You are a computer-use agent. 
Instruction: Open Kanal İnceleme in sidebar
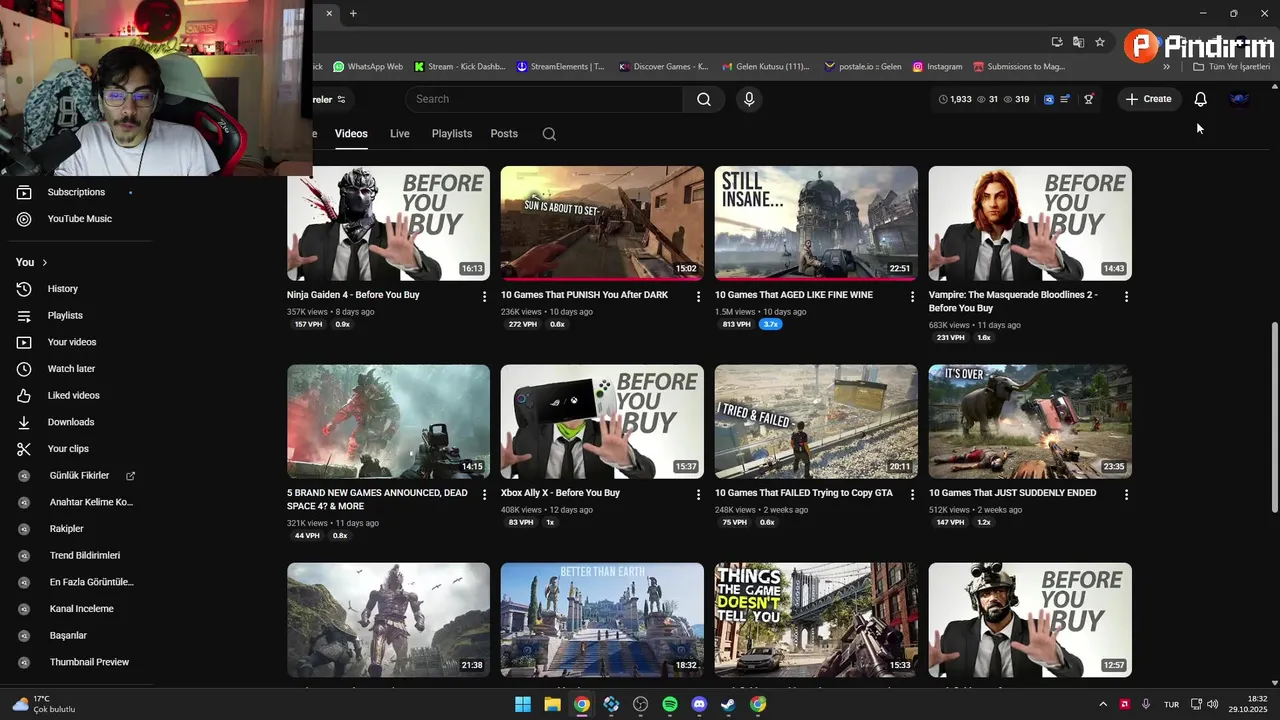(82, 609)
